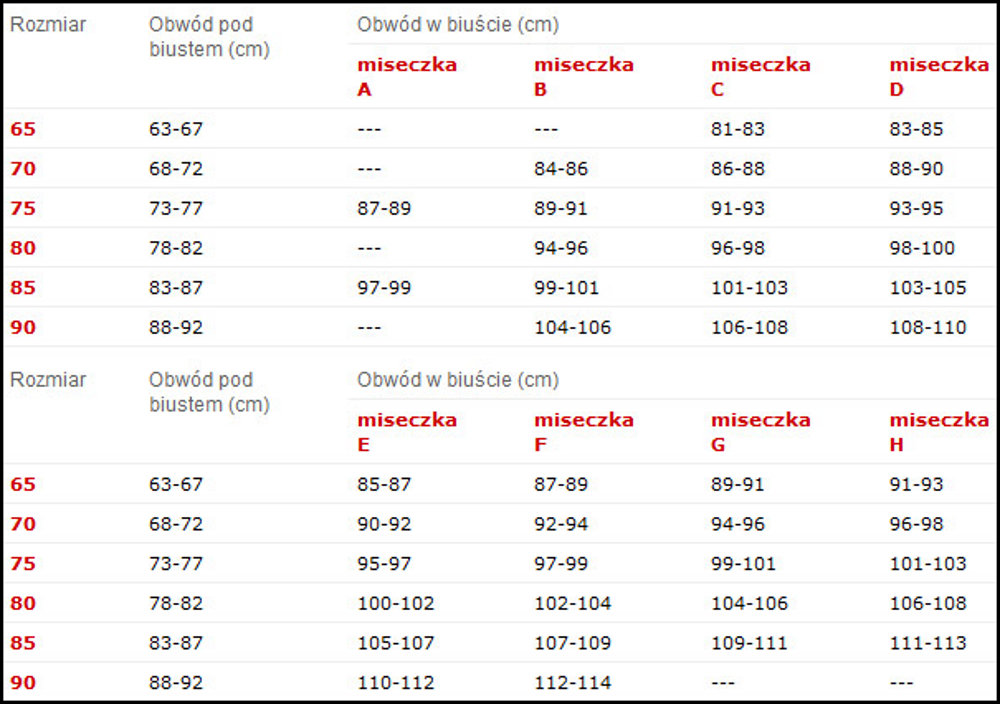Select size 90 in the bottom table

pos(23,682)
